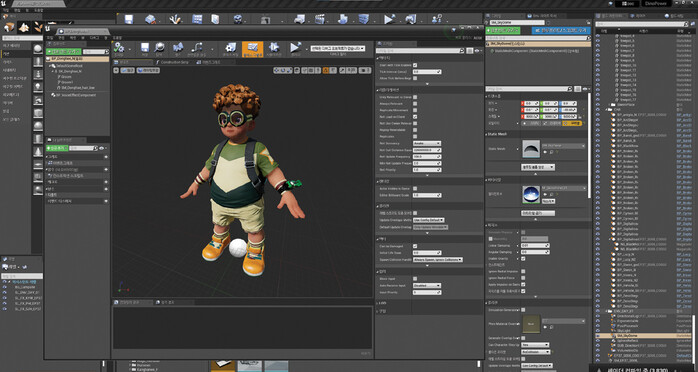Toggle Replicate Movement checkbox
This screenshot has height=372, width=698.
click(x=415, y=110)
